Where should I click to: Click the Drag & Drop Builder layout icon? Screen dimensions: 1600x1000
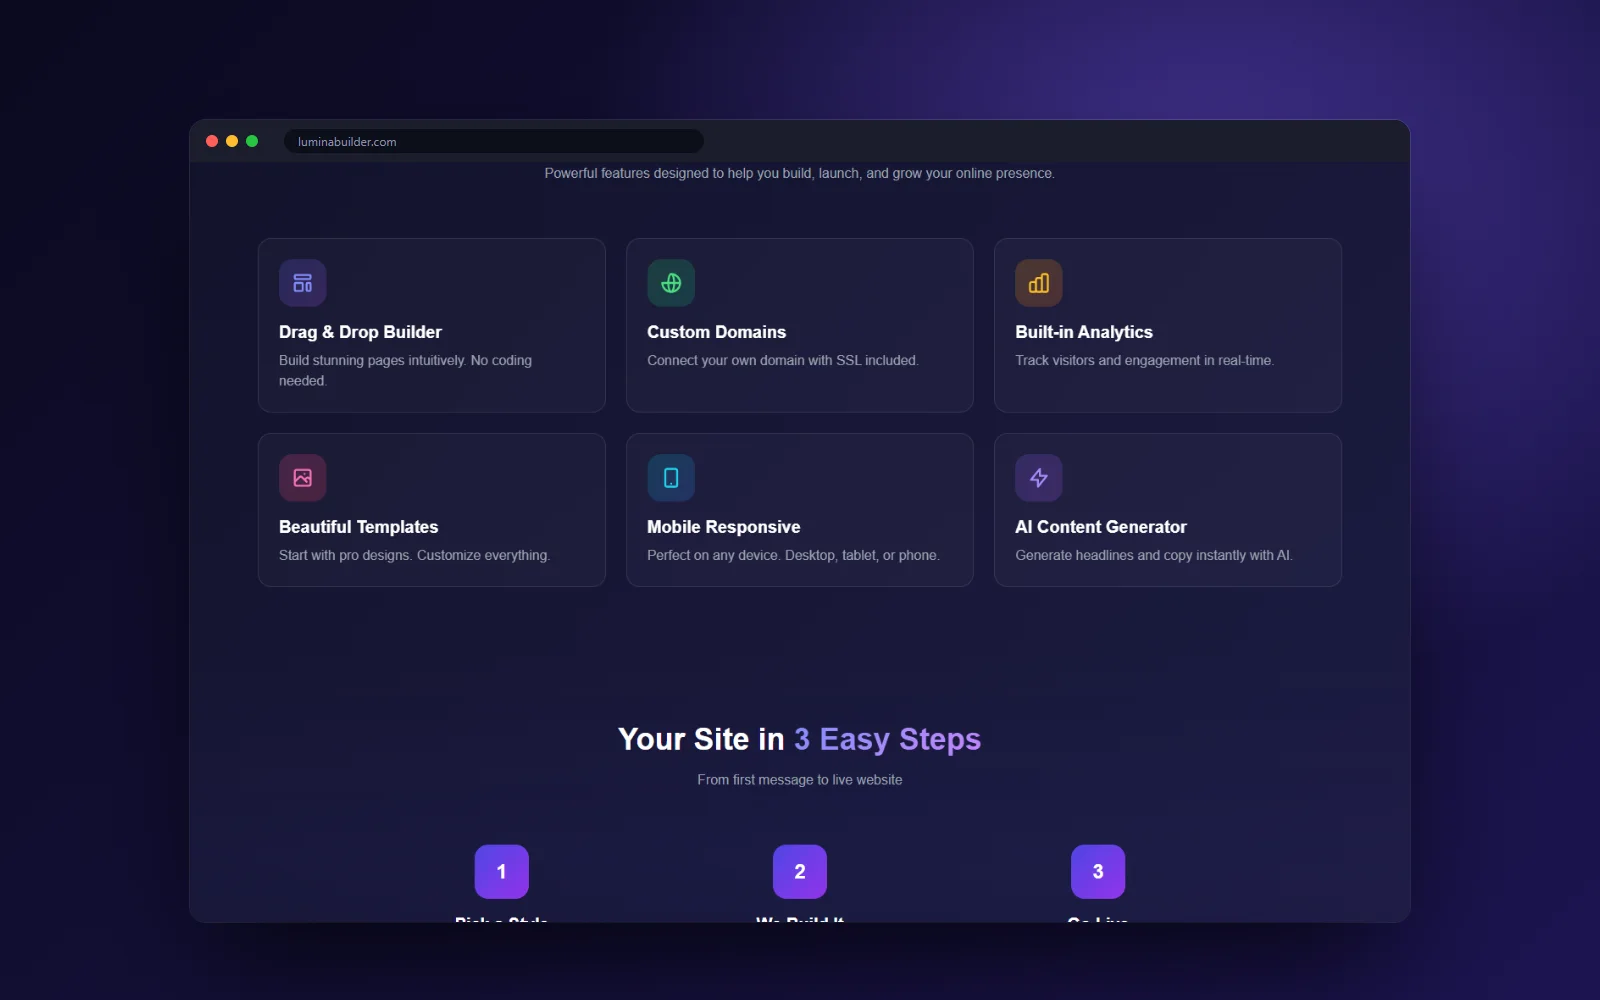(x=302, y=283)
